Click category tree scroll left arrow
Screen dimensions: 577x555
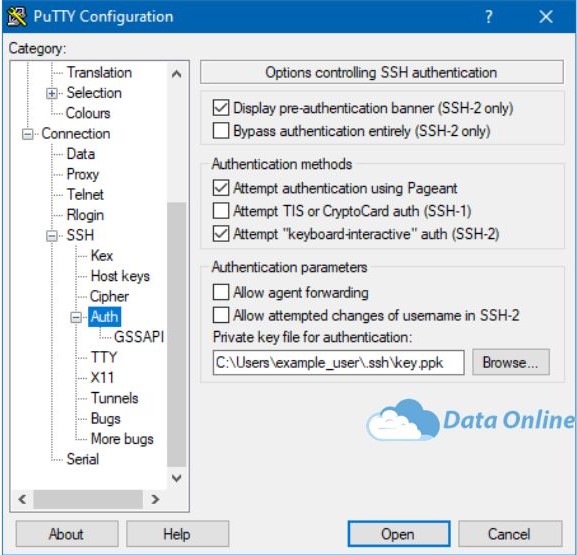pos(22,499)
